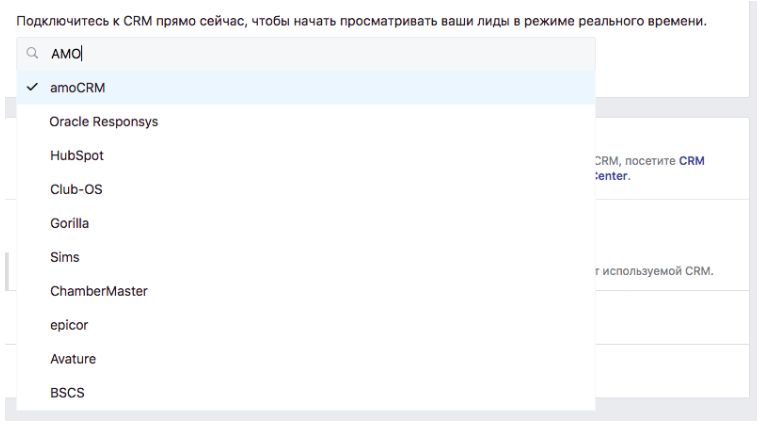The width and height of the screenshot is (765, 424).
Task: Choose Oracle Responsys option
Action: click(x=306, y=121)
